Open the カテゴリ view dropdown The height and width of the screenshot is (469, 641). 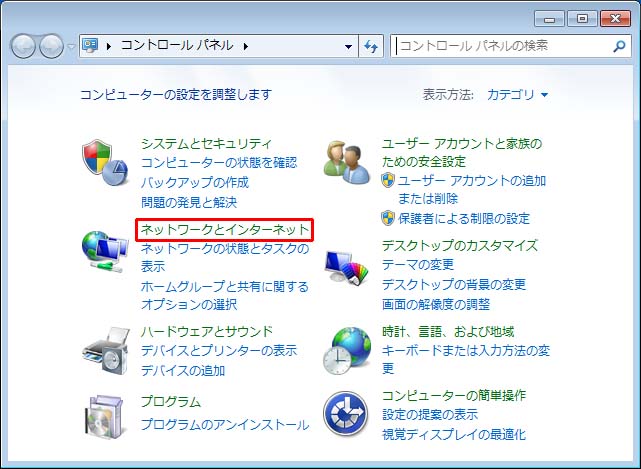tap(517, 94)
